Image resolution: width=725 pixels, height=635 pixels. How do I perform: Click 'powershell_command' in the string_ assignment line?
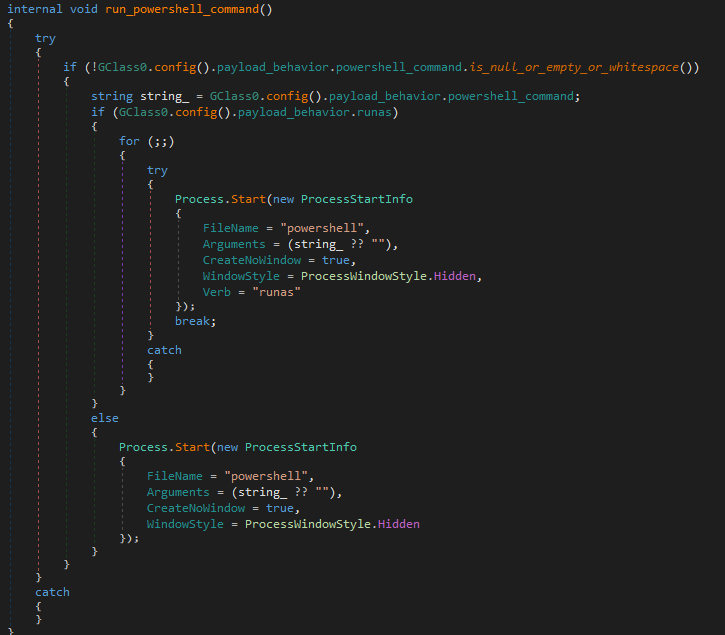pyautogui.click(x=511, y=96)
